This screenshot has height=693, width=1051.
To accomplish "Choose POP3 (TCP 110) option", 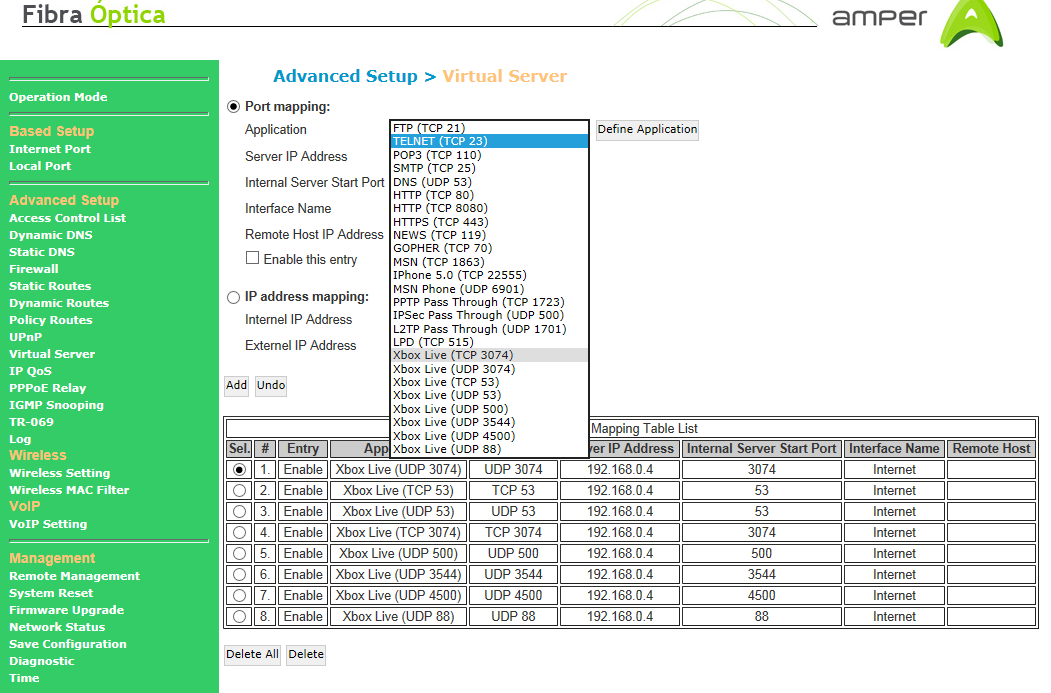I will click(489, 155).
